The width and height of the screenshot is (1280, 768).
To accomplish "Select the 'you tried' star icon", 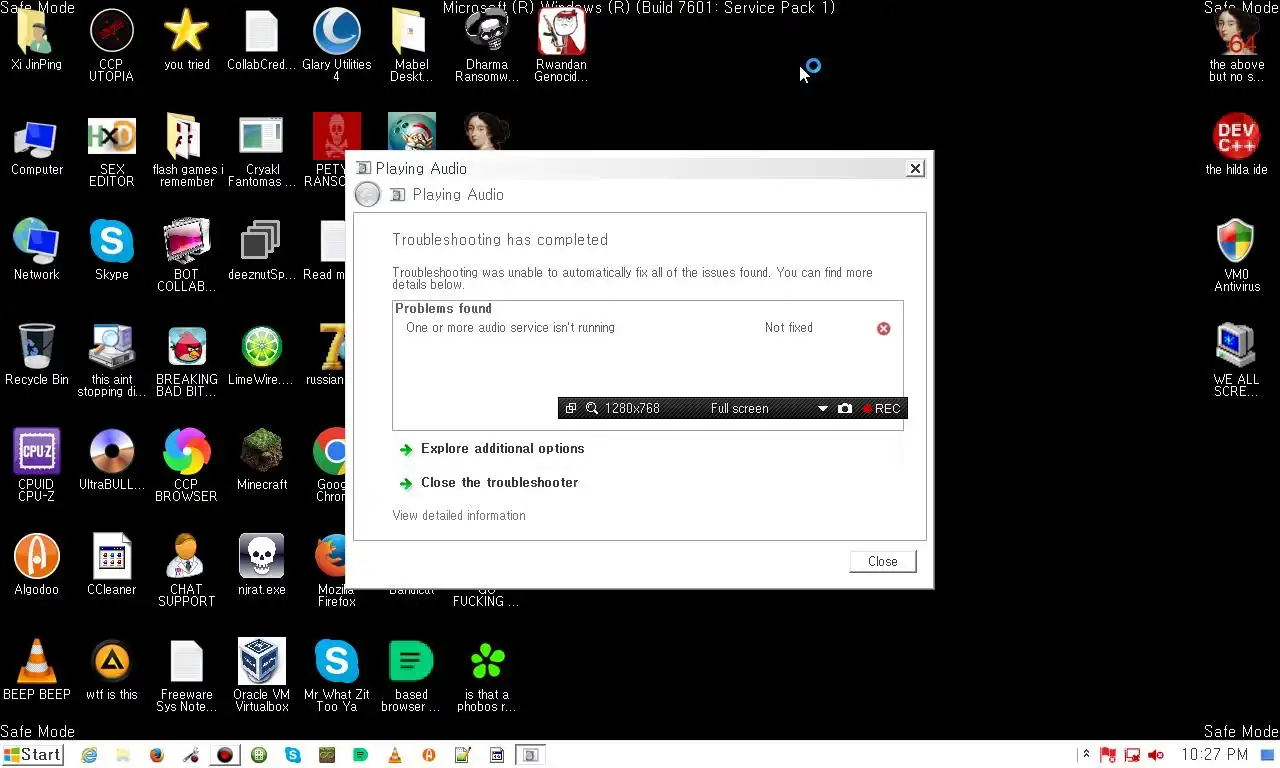I will [x=187, y=42].
